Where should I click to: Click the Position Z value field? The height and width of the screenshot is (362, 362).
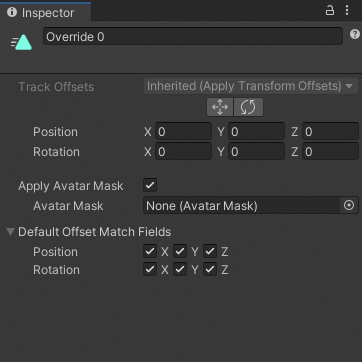pos(330,132)
